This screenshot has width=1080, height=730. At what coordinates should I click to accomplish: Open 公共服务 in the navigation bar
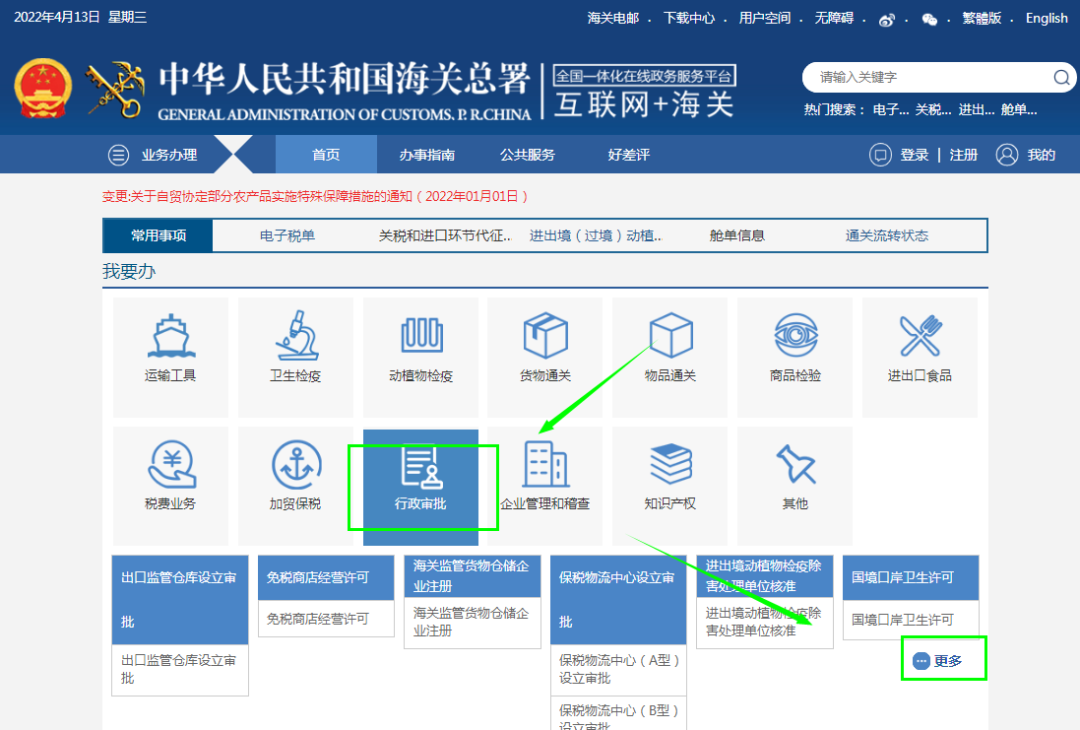coord(528,155)
